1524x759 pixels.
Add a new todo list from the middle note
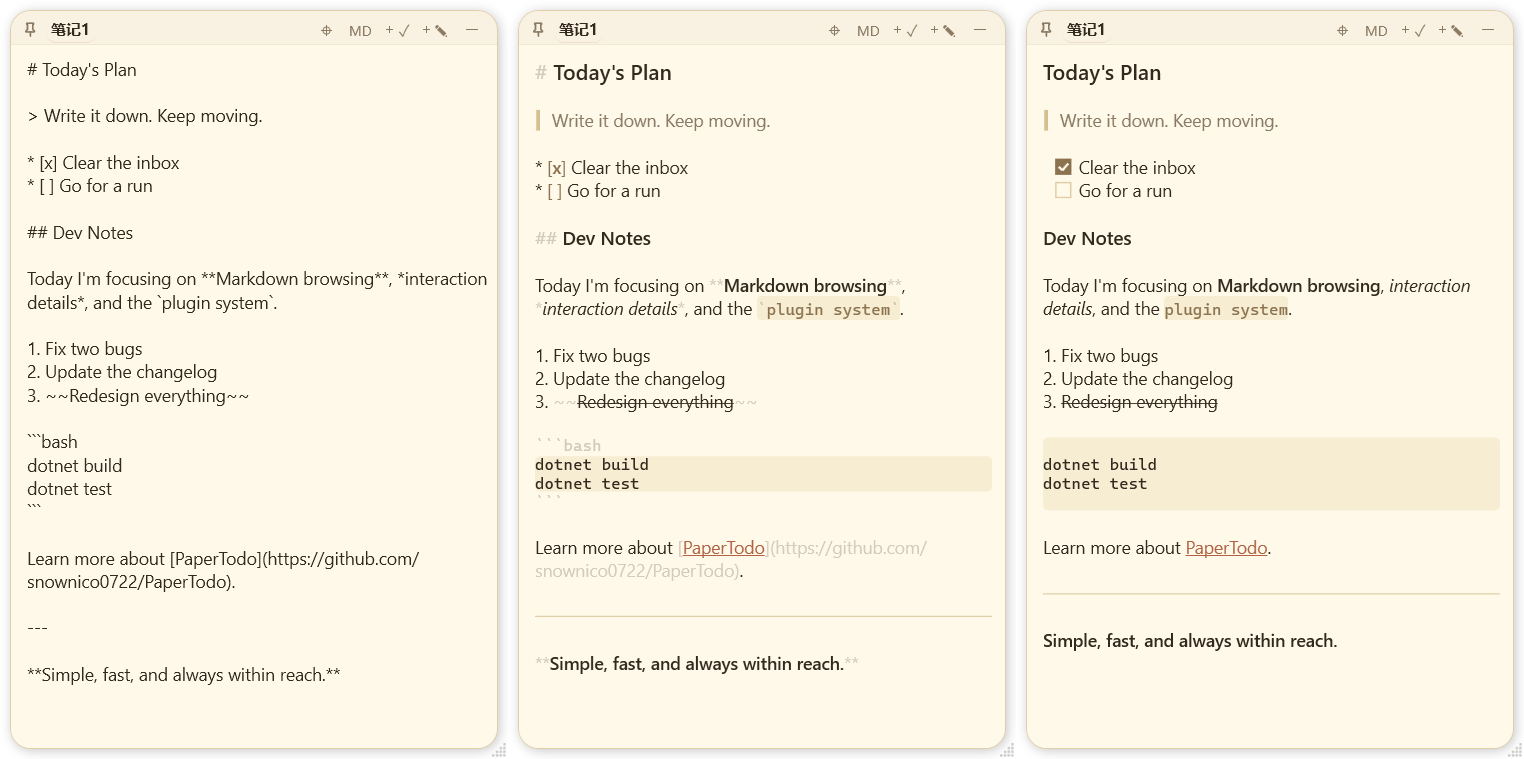coord(906,30)
